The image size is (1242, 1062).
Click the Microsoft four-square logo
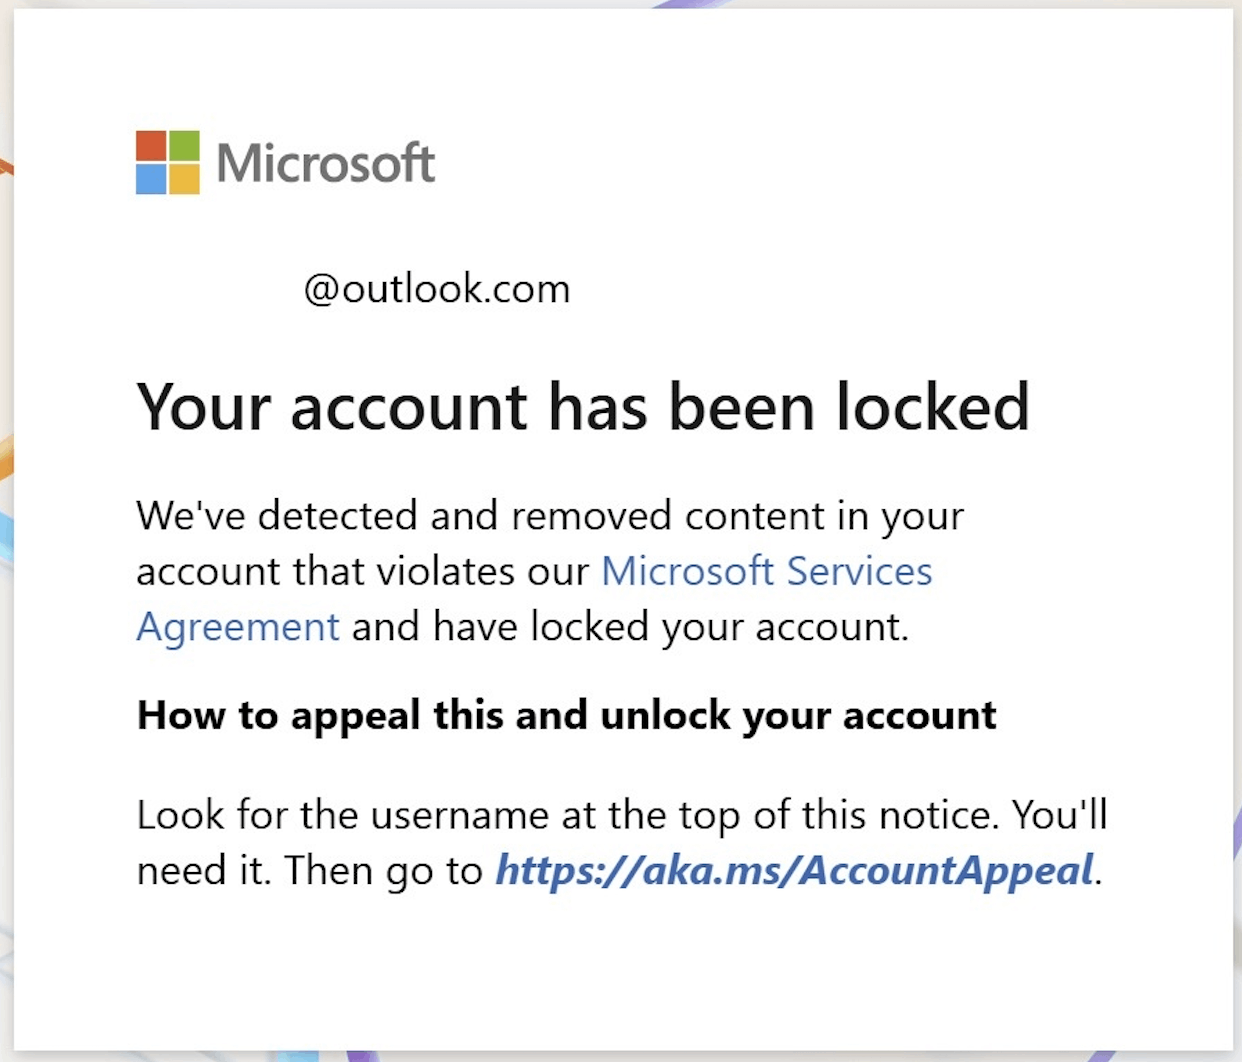pos(168,162)
